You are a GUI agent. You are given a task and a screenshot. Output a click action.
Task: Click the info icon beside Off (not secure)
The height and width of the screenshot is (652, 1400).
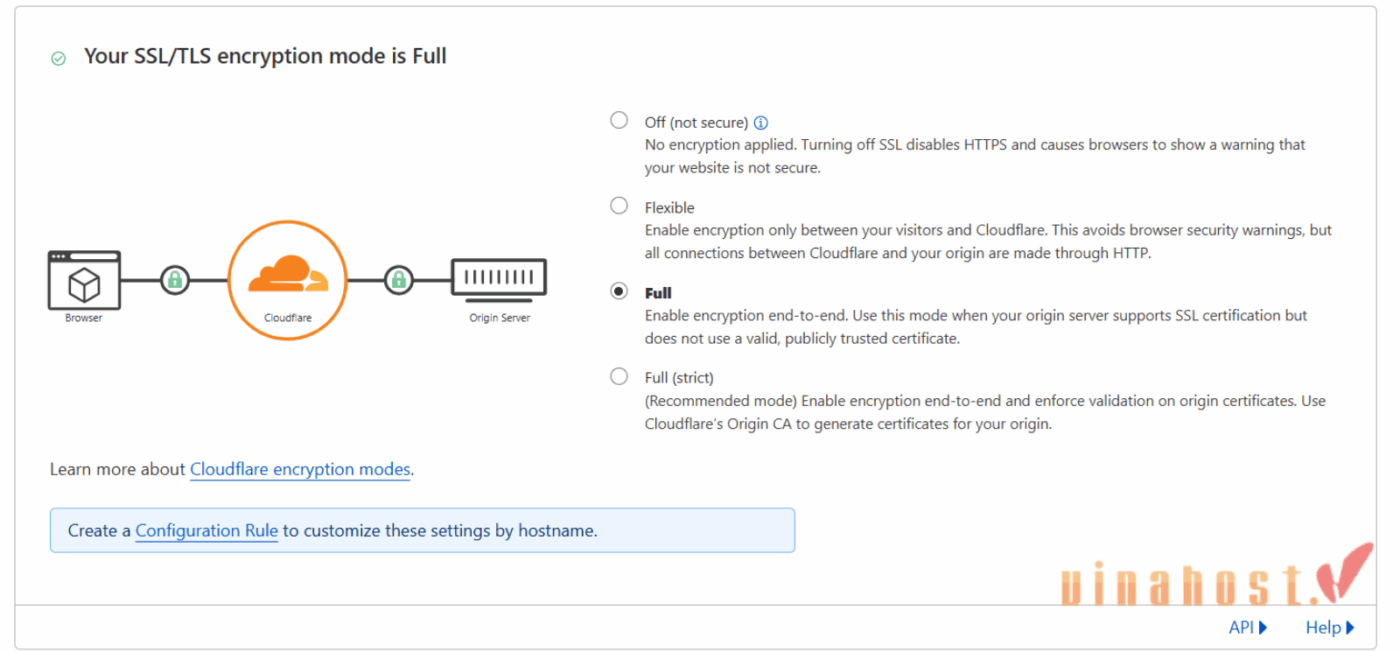(x=761, y=121)
